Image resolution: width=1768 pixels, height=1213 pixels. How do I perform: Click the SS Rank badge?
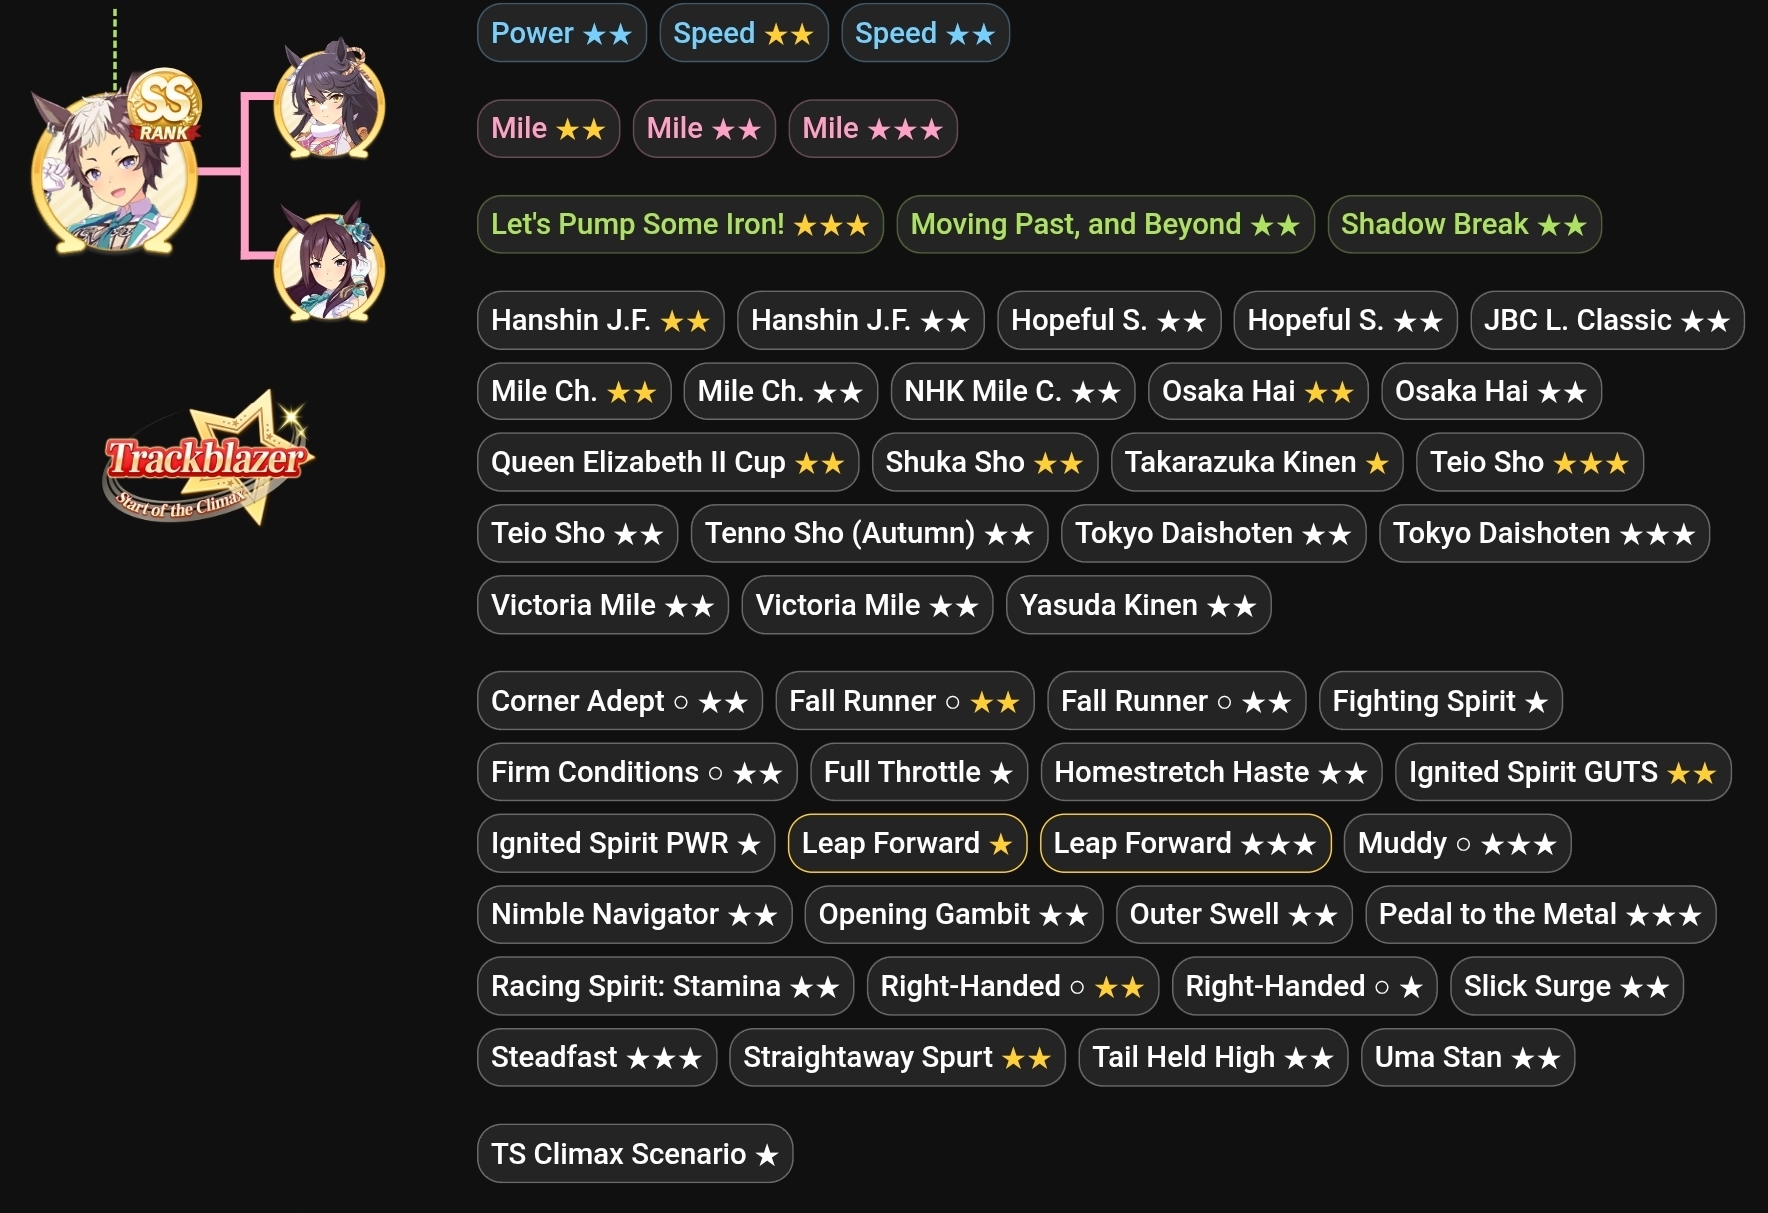point(165,106)
